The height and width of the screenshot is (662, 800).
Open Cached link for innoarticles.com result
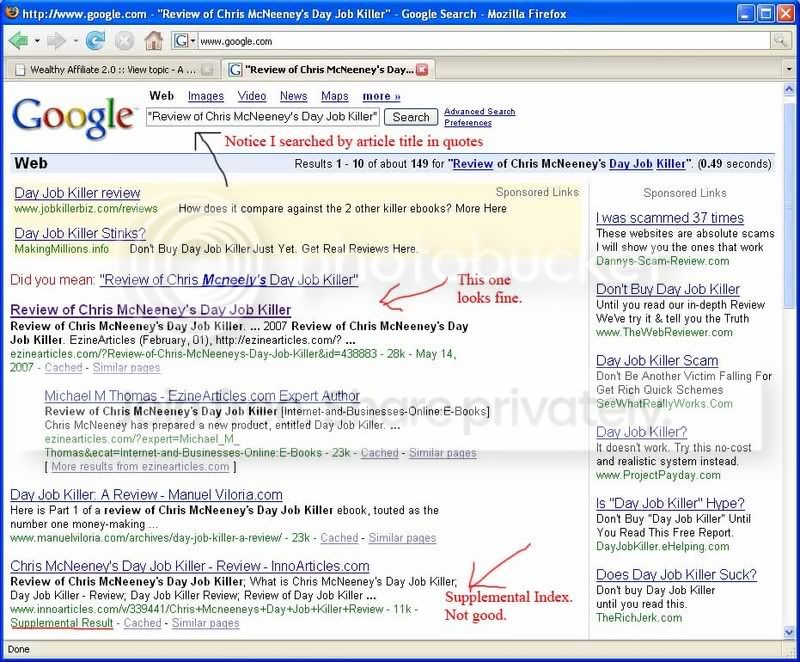(142, 623)
